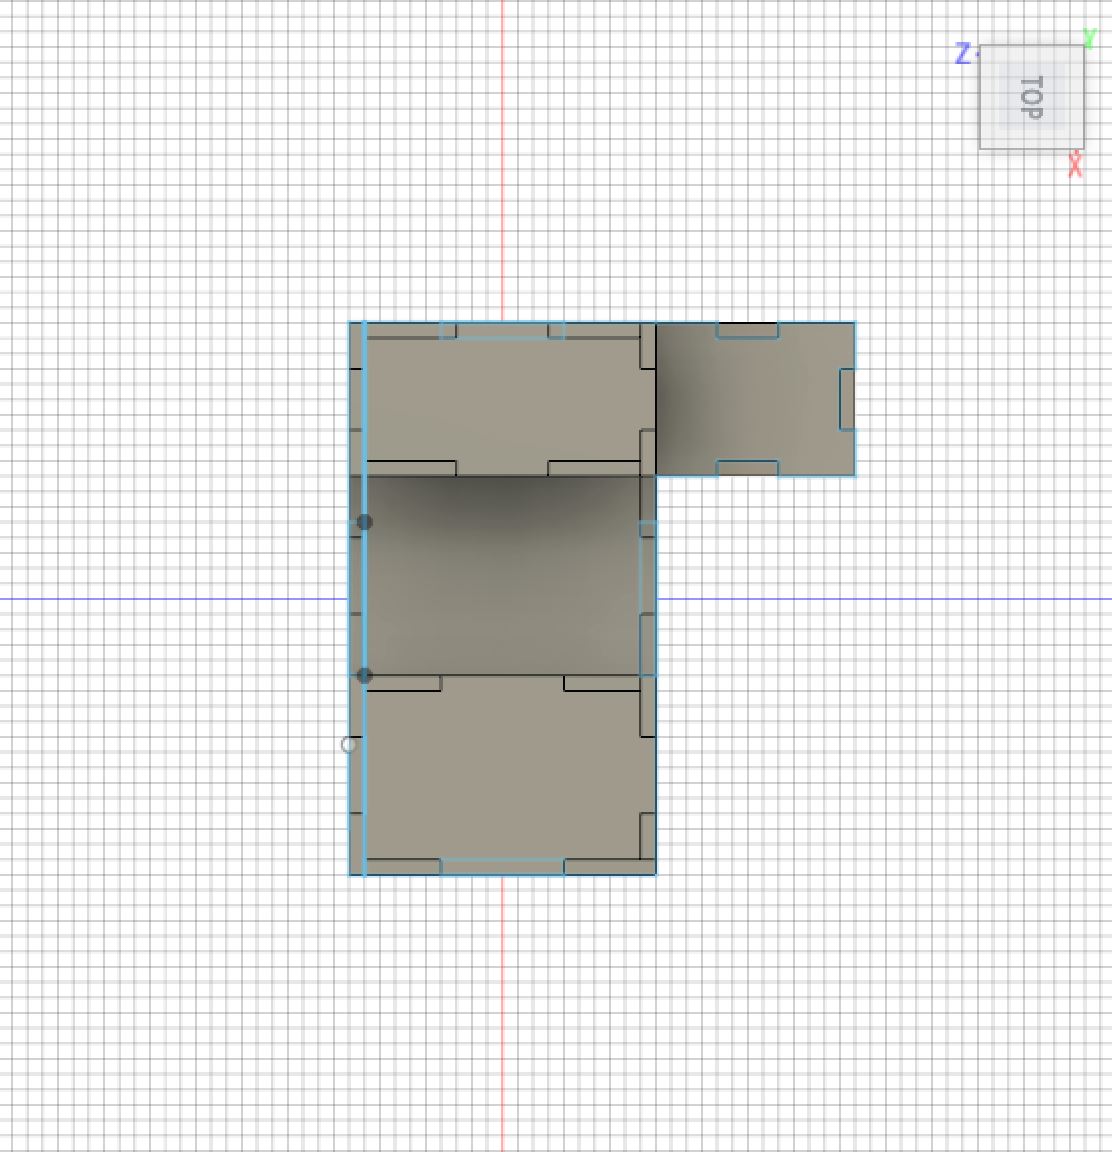Click the blue Z axis label on ViewCube

point(963,53)
